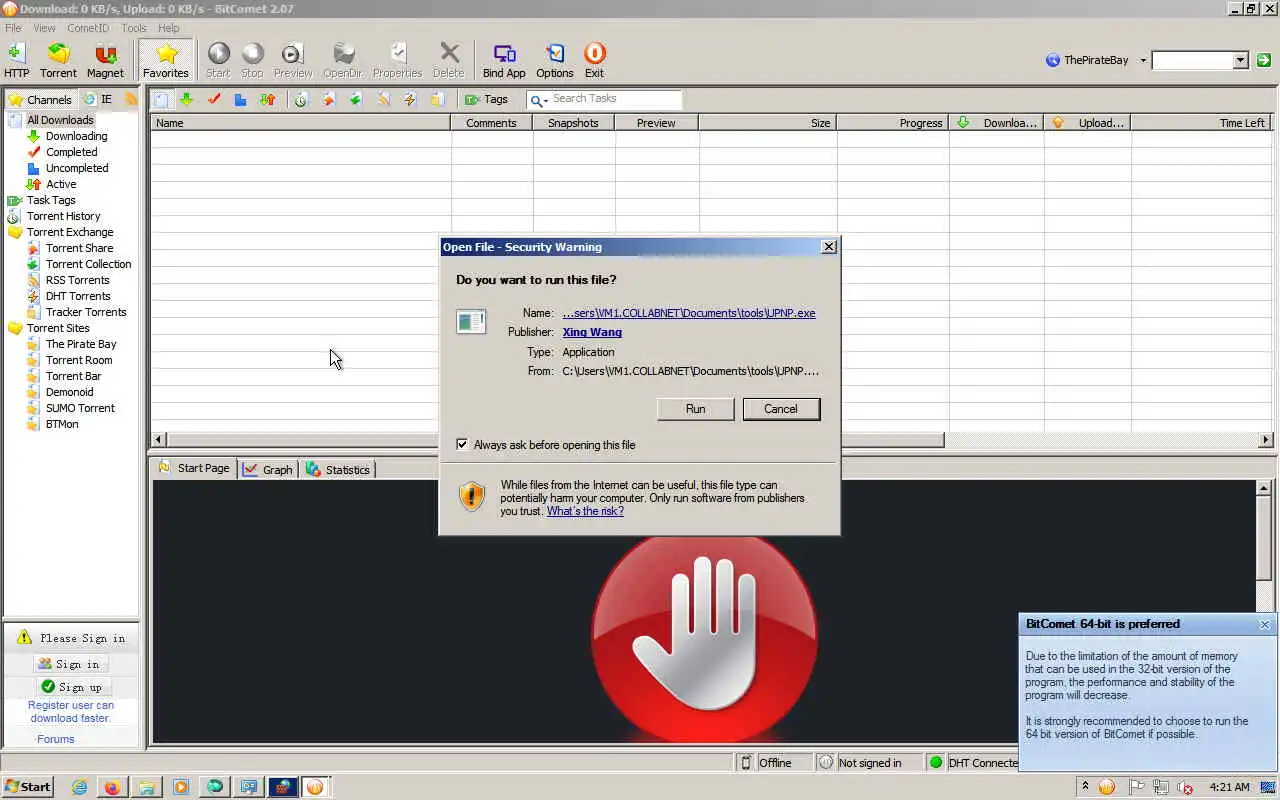Open the View menu
This screenshot has height=800, width=1280.
point(44,28)
